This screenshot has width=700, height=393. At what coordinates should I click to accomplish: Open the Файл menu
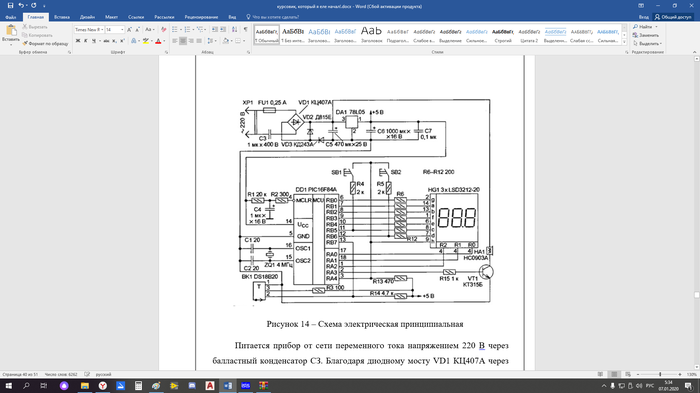(11, 17)
